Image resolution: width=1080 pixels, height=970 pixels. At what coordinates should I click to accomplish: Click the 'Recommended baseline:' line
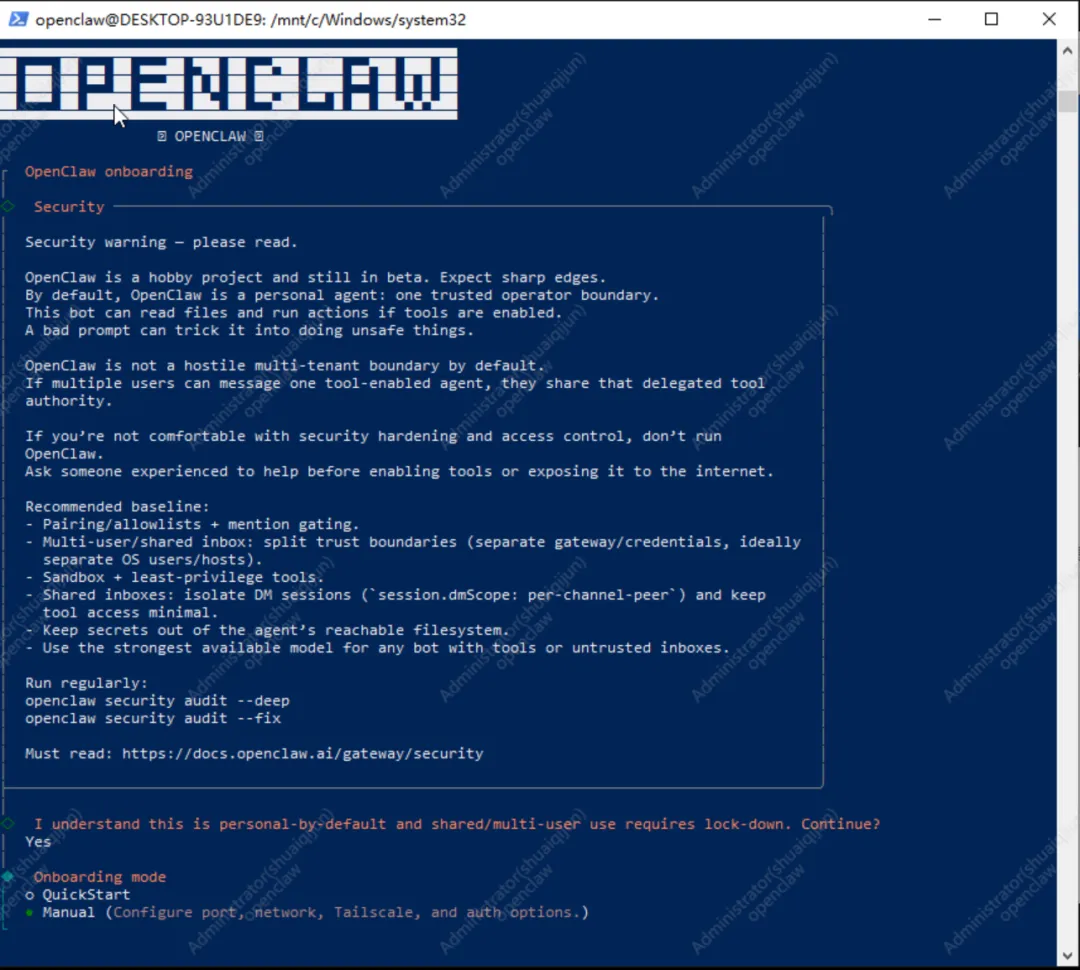(117, 506)
